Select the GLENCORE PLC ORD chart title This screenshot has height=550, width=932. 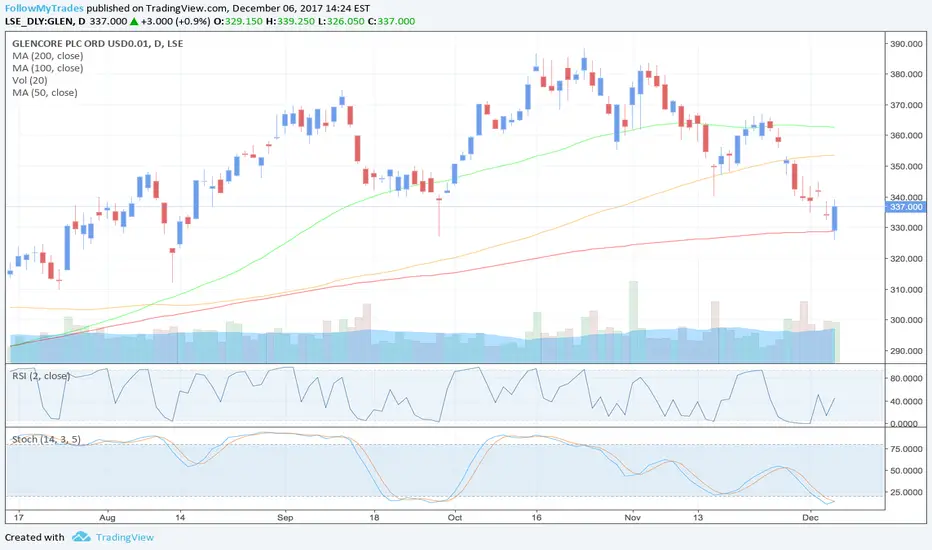(97, 43)
